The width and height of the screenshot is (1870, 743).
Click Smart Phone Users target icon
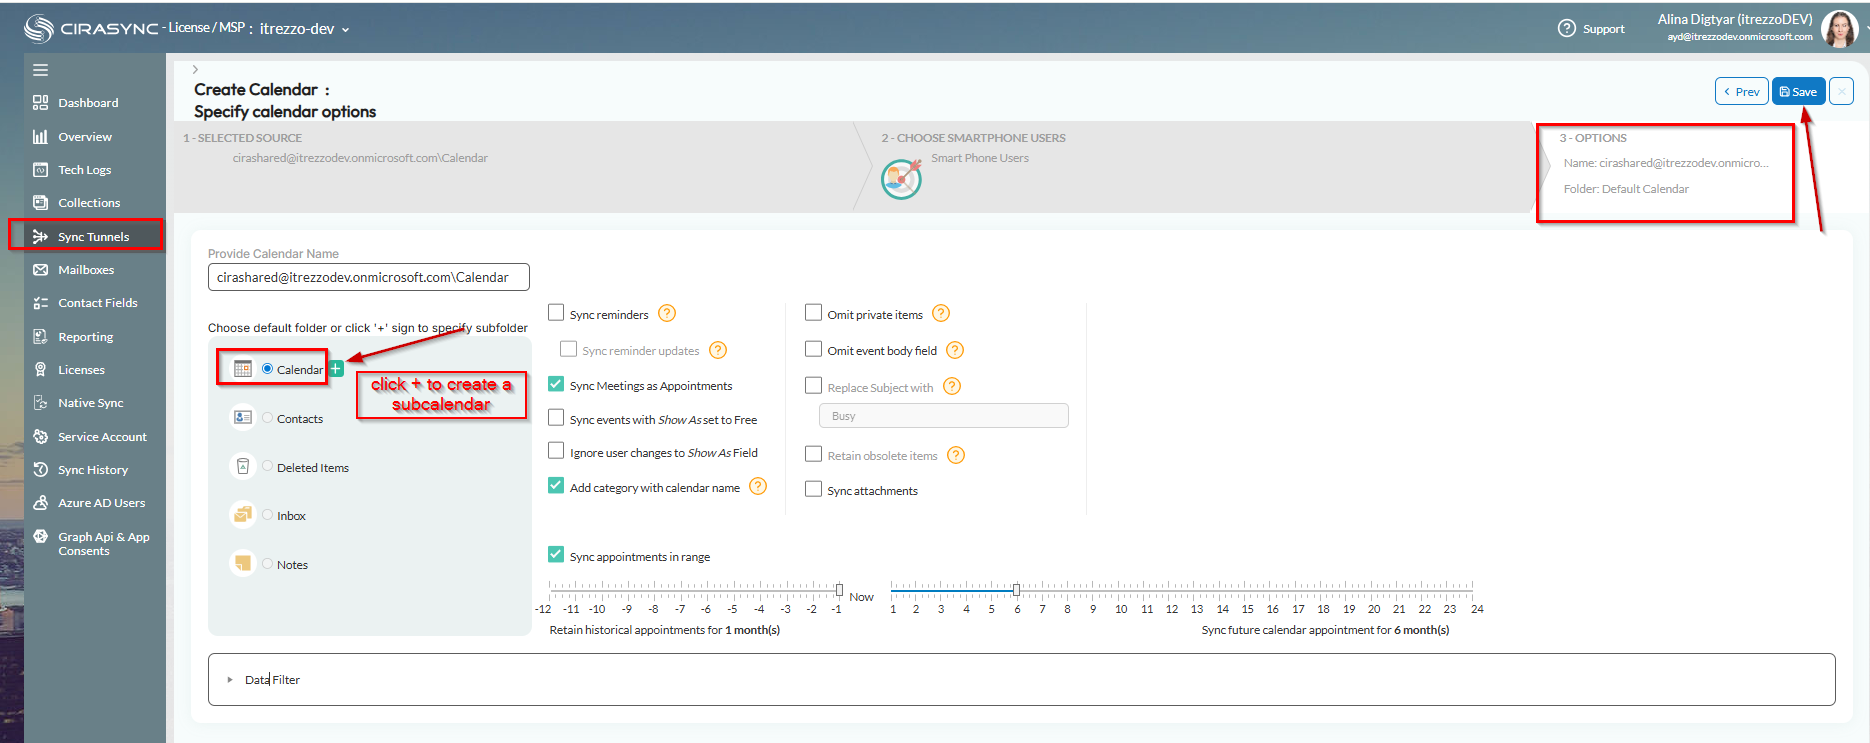coord(901,180)
